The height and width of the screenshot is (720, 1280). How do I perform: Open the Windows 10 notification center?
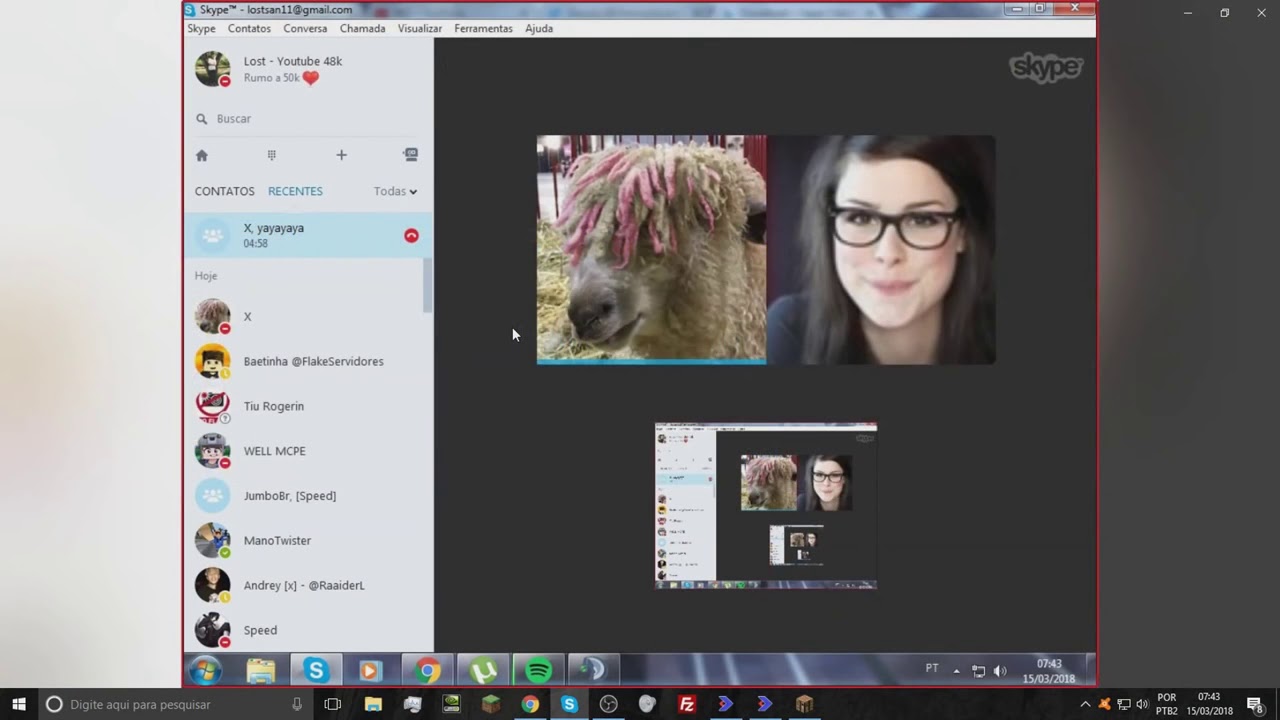coord(1255,704)
